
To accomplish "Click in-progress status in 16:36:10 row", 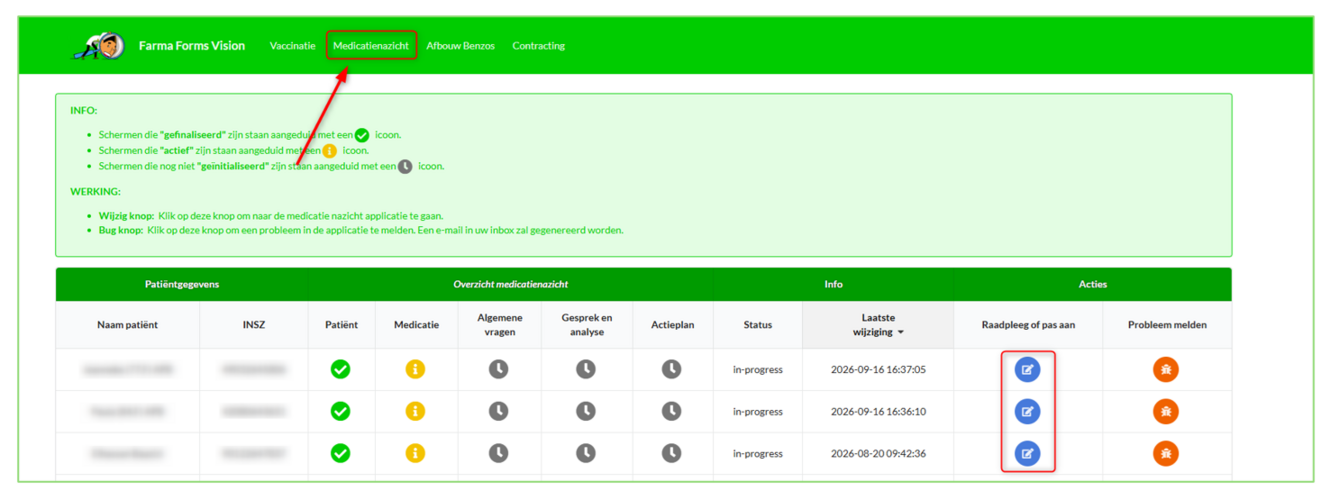I will pyautogui.click(x=758, y=411).
